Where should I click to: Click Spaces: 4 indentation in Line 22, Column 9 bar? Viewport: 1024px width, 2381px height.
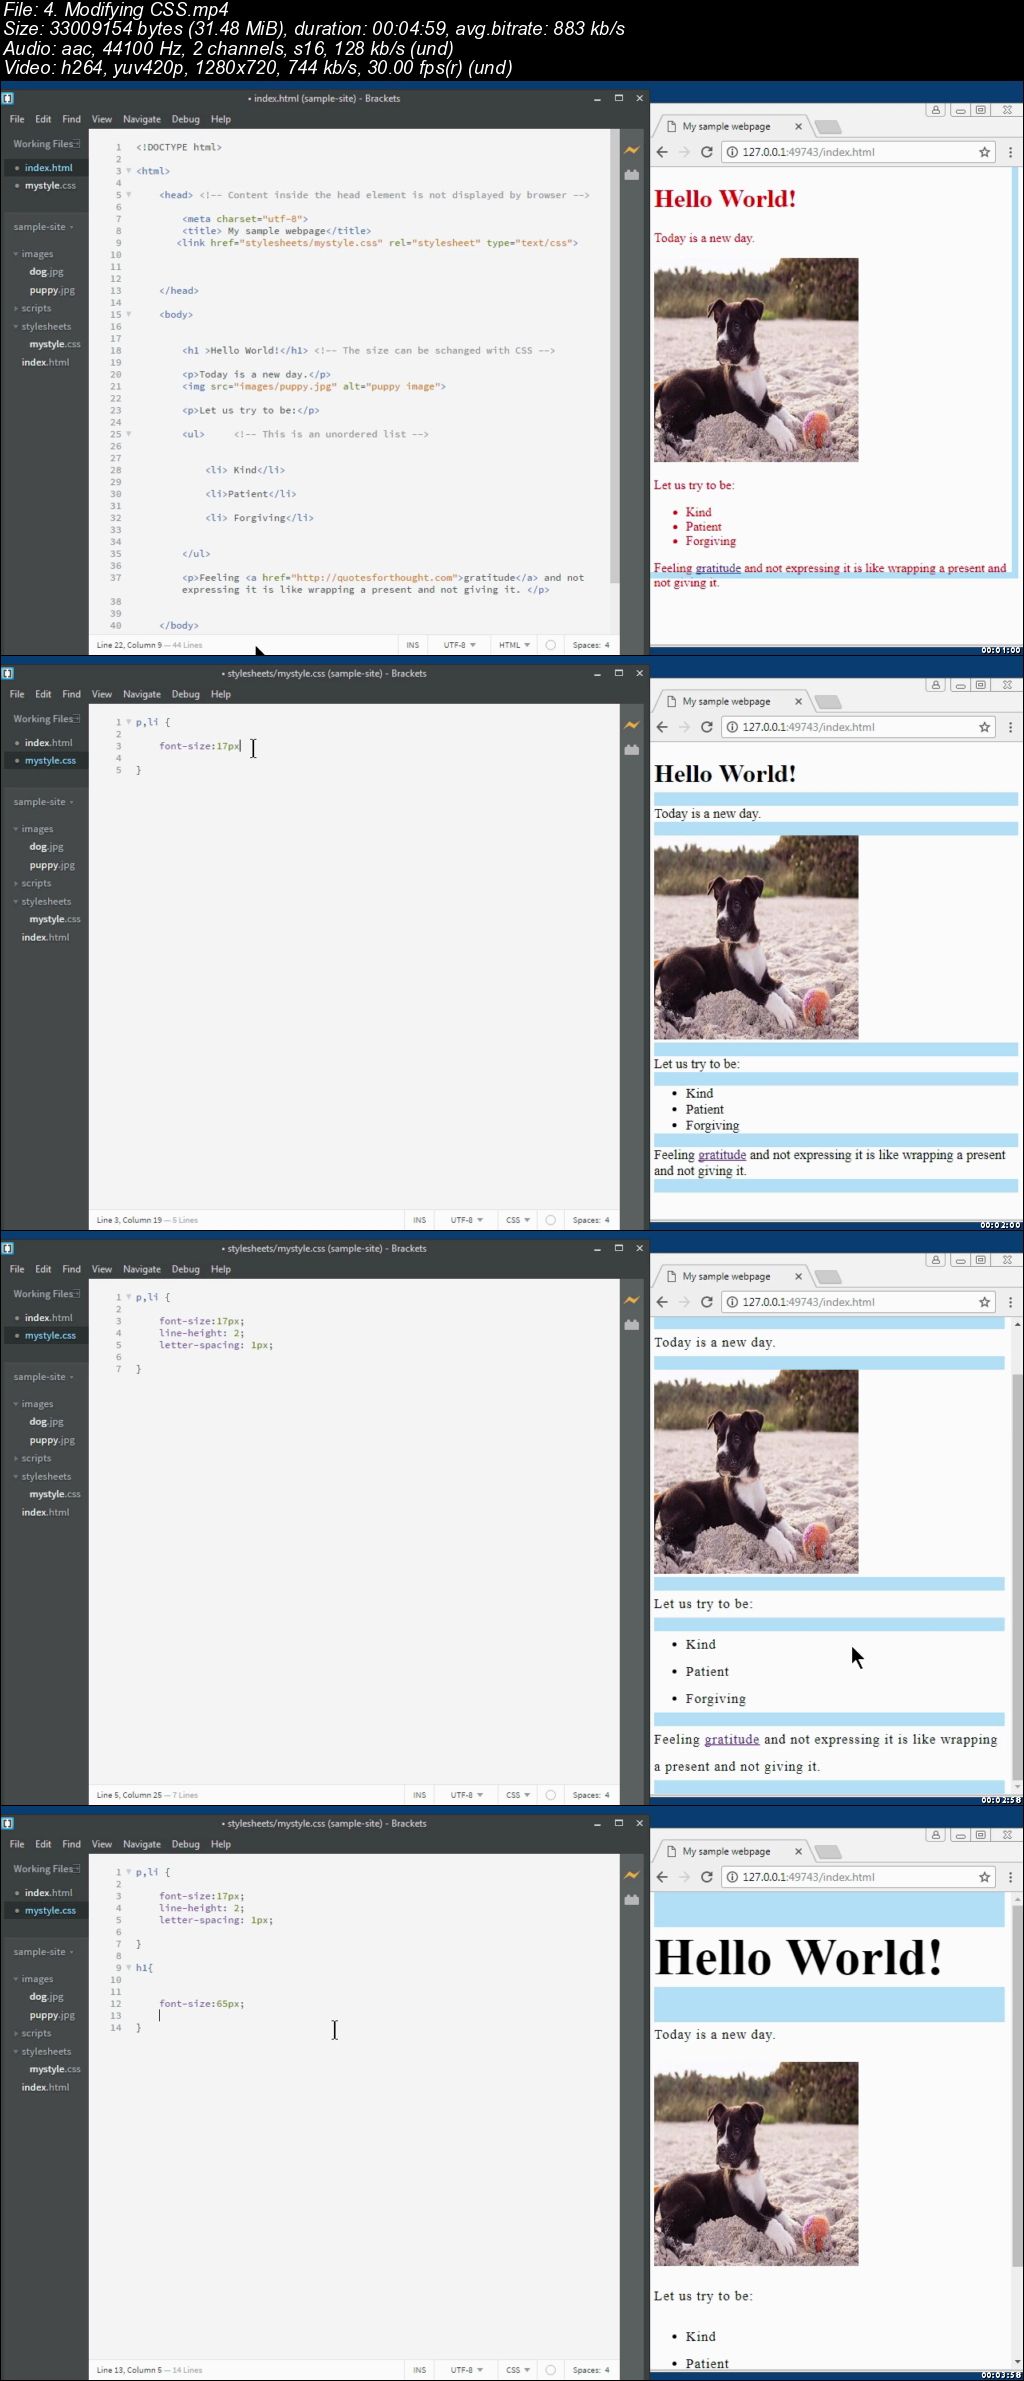point(591,645)
